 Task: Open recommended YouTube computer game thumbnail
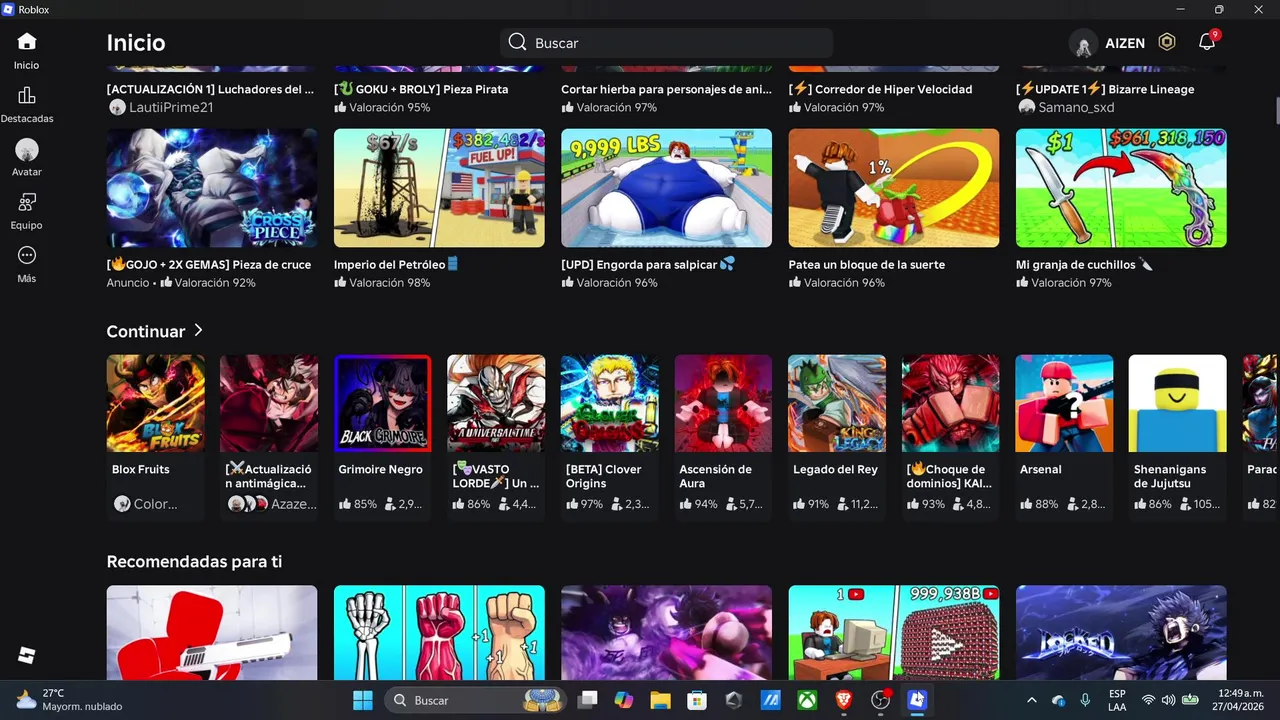(894, 633)
